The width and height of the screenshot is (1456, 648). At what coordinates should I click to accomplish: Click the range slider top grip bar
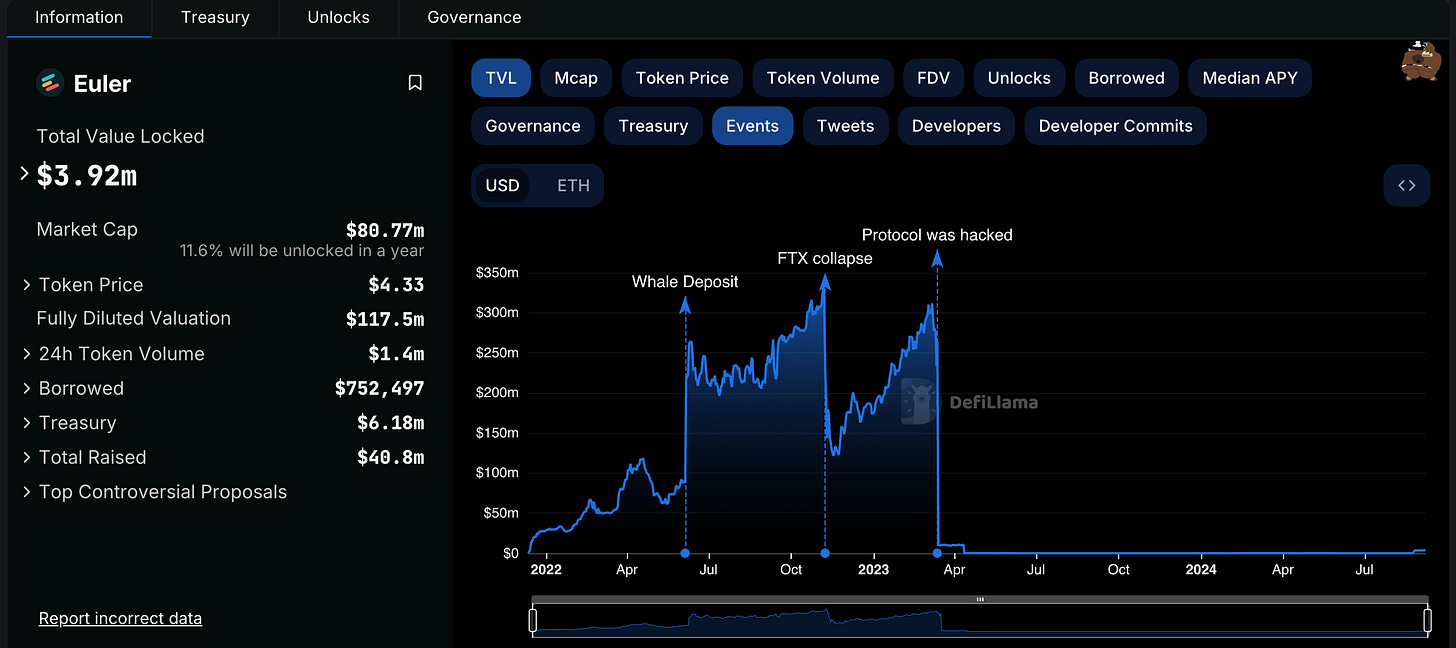click(980, 600)
